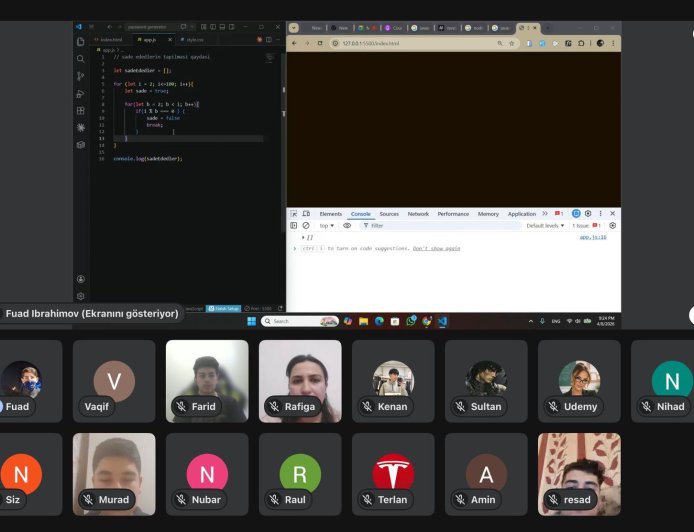Viewport: 694px width, 532px height.
Task: Click the VS Code taskbar icon
Action: click(443, 321)
